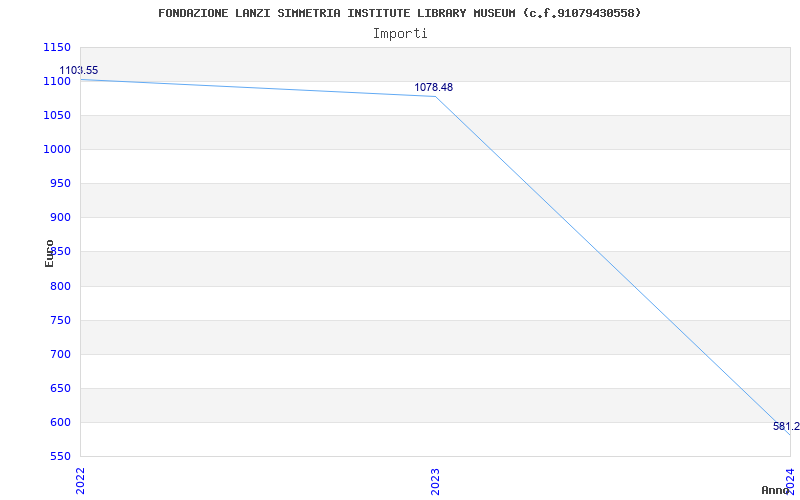Click the 800 y-axis value
Image resolution: width=800 pixels, height=500 pixels.
(60, 286)
